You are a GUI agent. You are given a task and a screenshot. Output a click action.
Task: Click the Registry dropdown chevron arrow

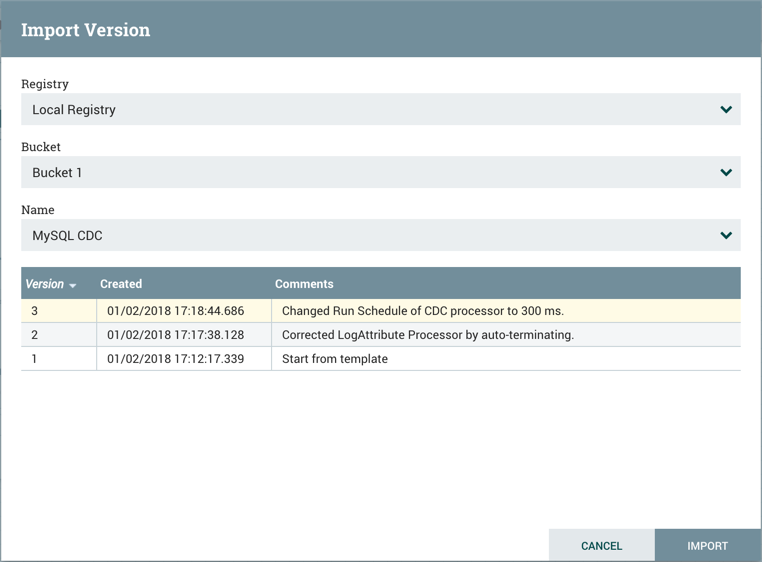(x=726, y=110)
